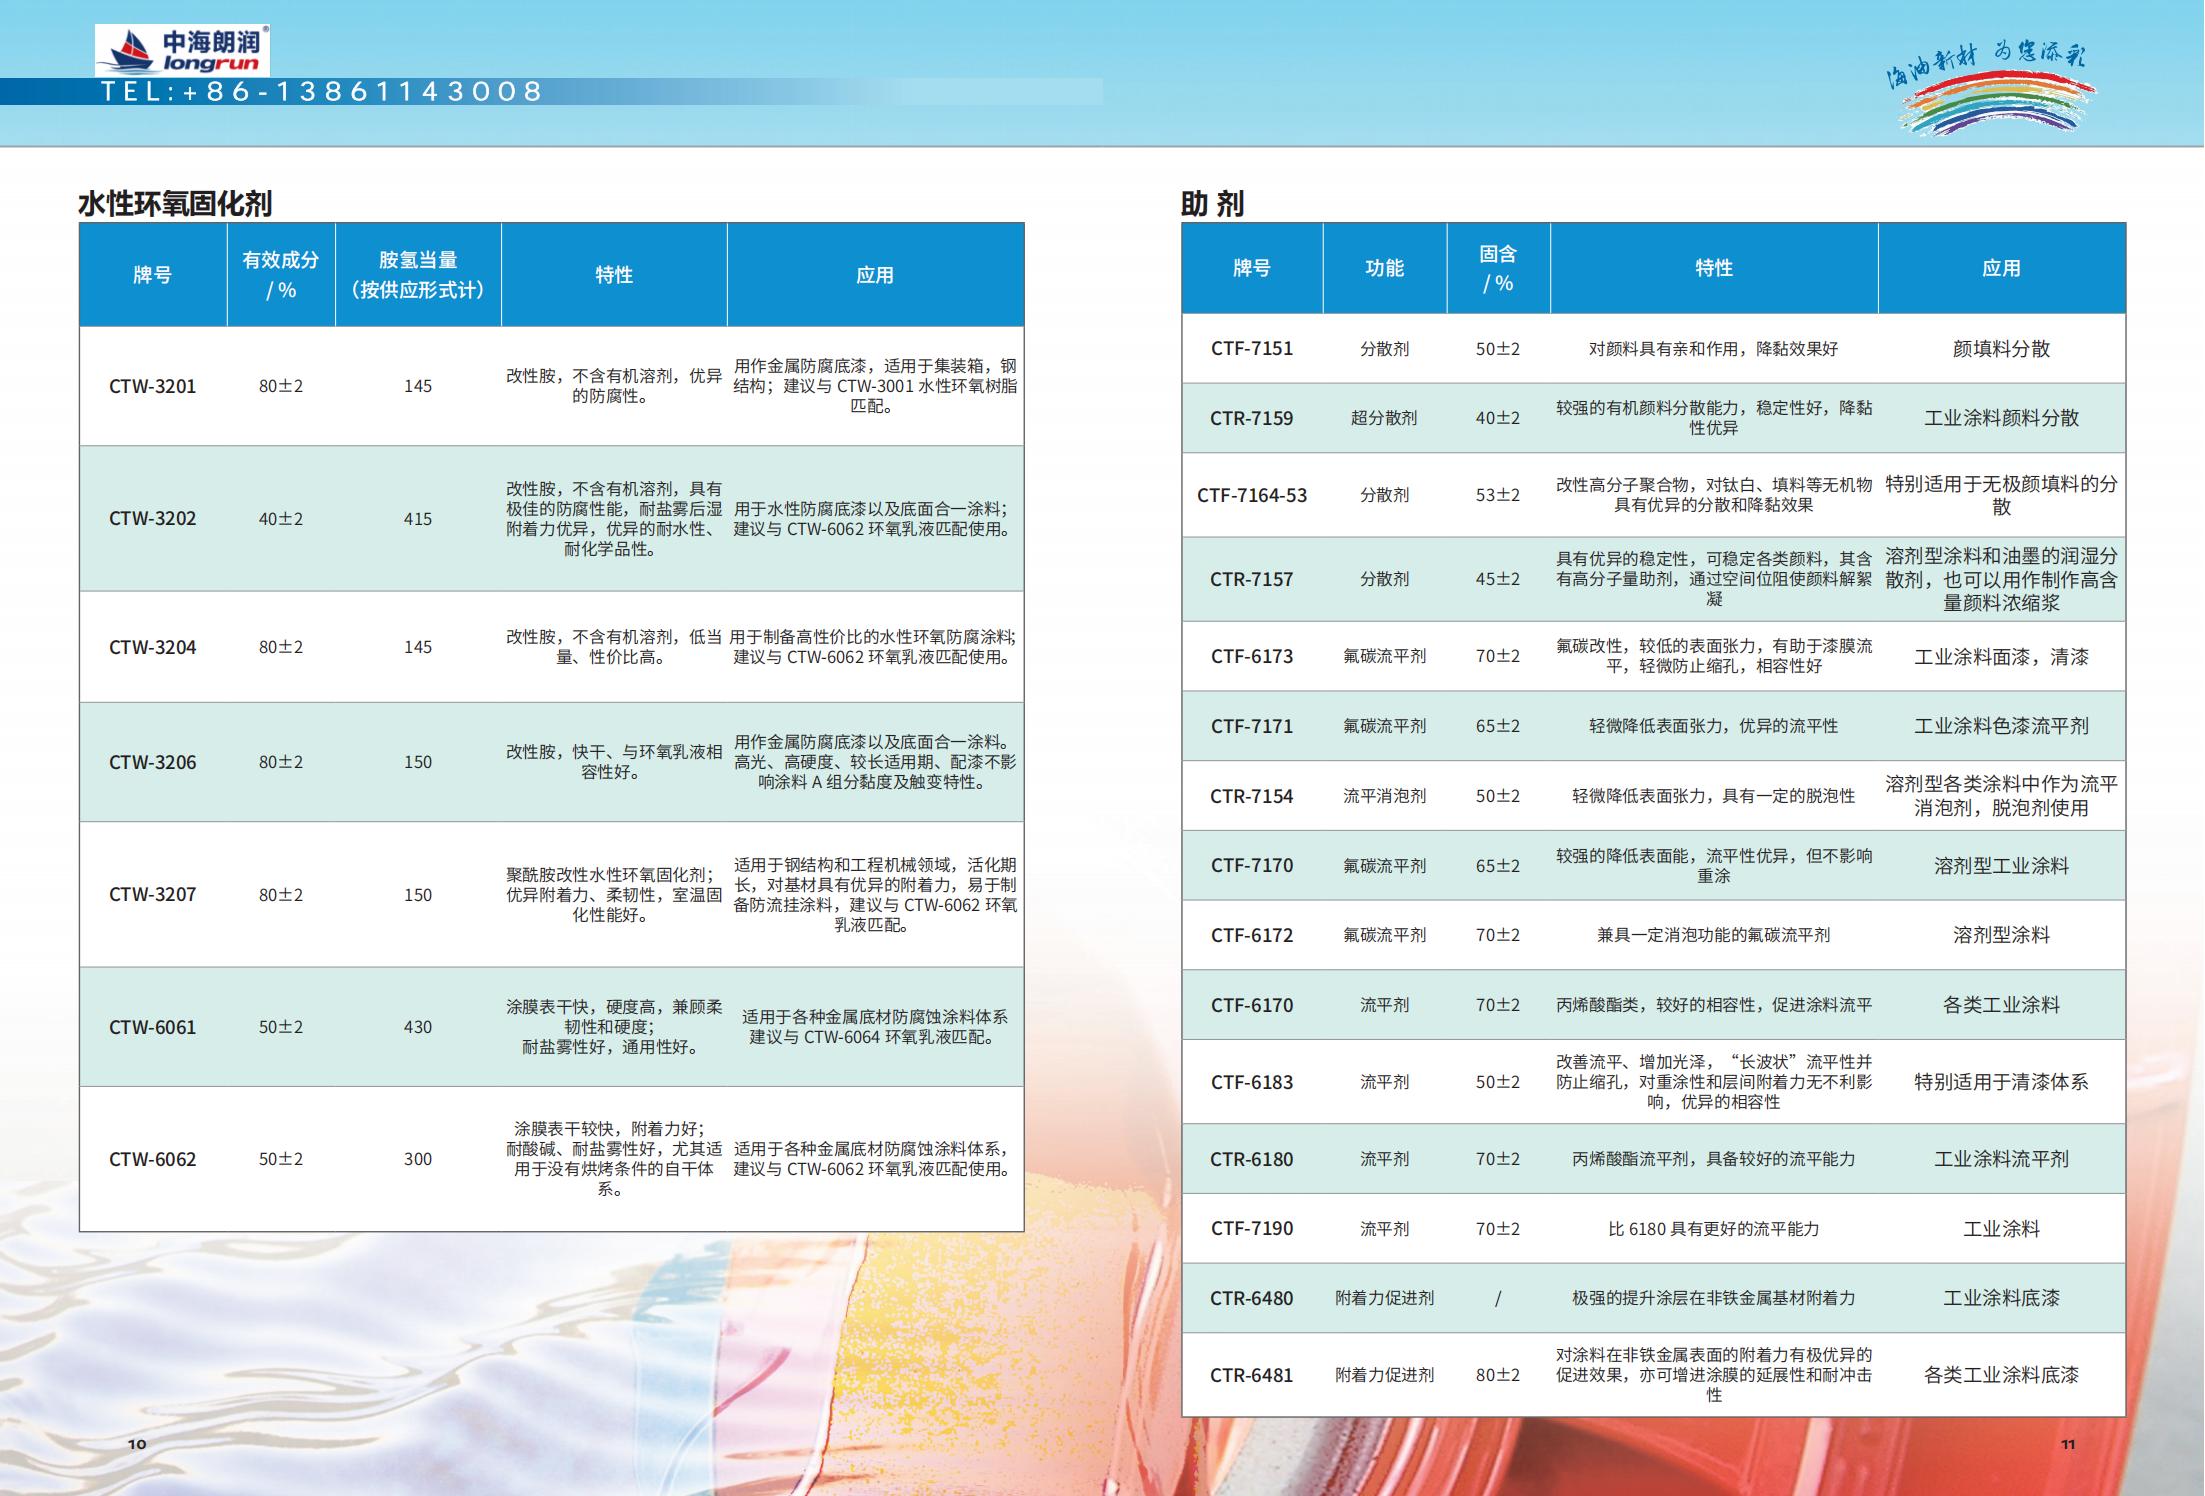Click 兼具一定消泡功能的氟碳流平剂 description
Image resolution: width=2205 pixels, height=1496 pixels.
coord(1714,935)
